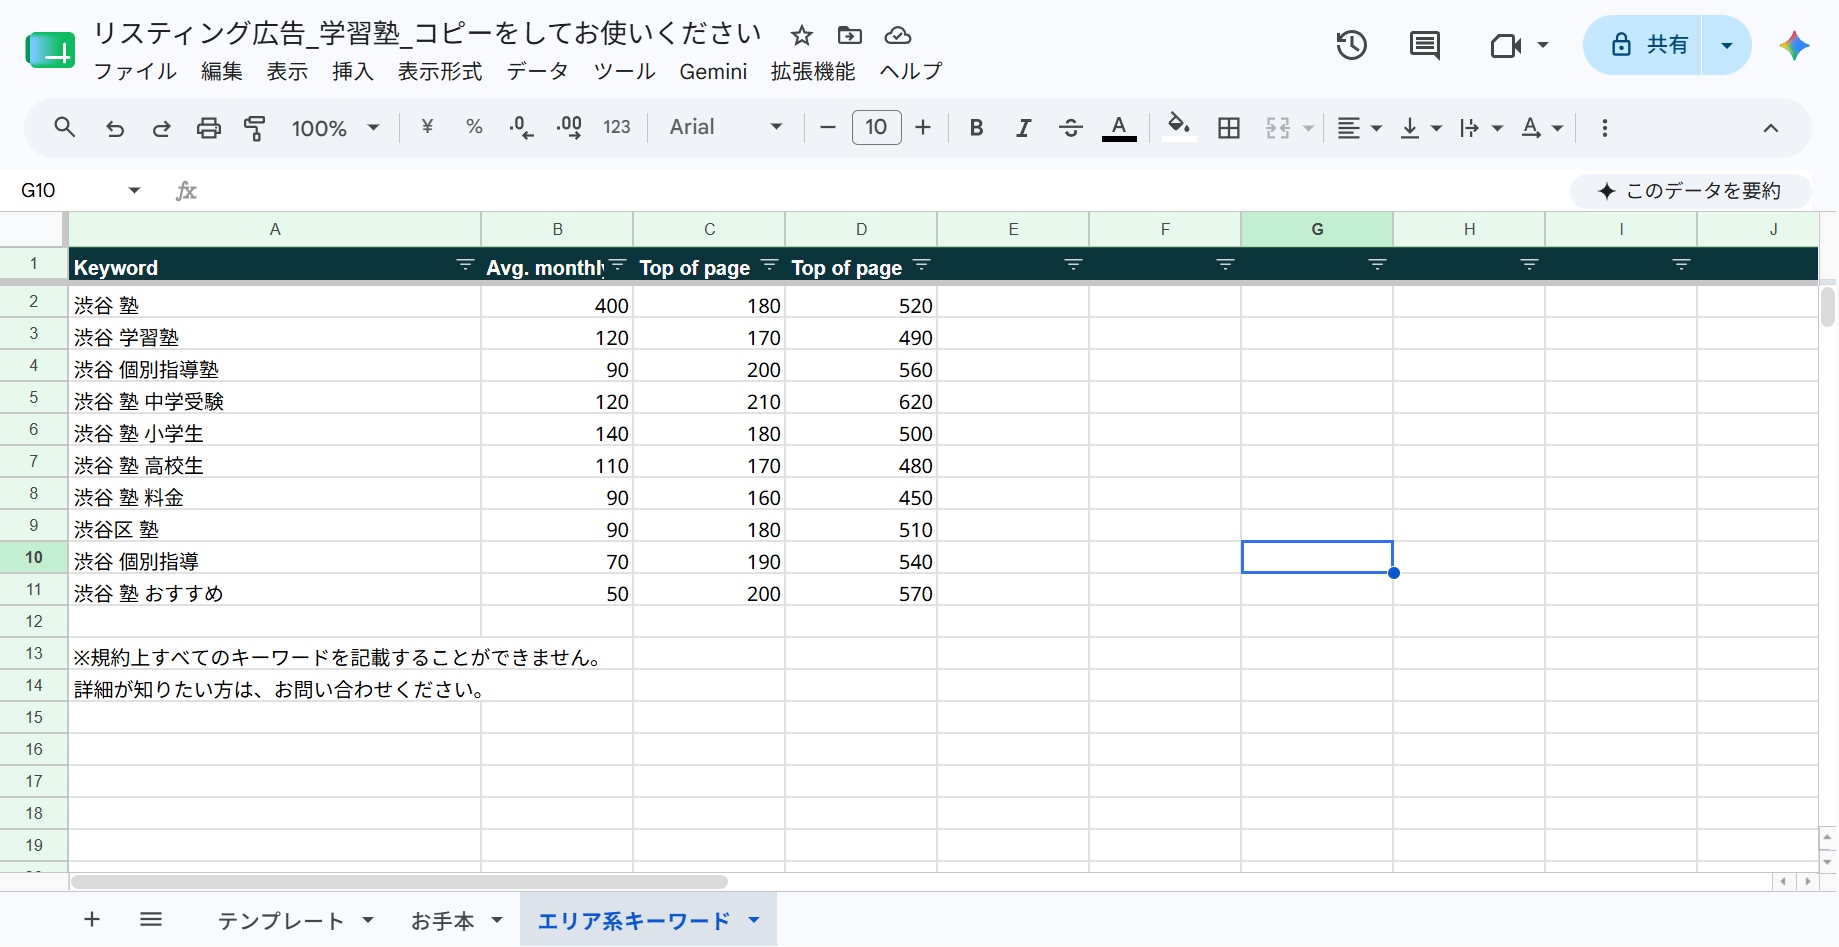The image size is (1839, 947).
Task: Star this spreadsheet
Action: [x=801, y=36]
